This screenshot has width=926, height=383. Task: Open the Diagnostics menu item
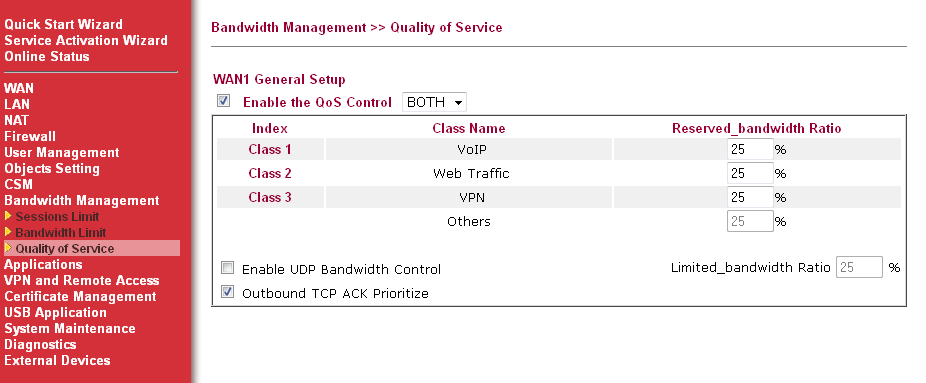[40, 344]
